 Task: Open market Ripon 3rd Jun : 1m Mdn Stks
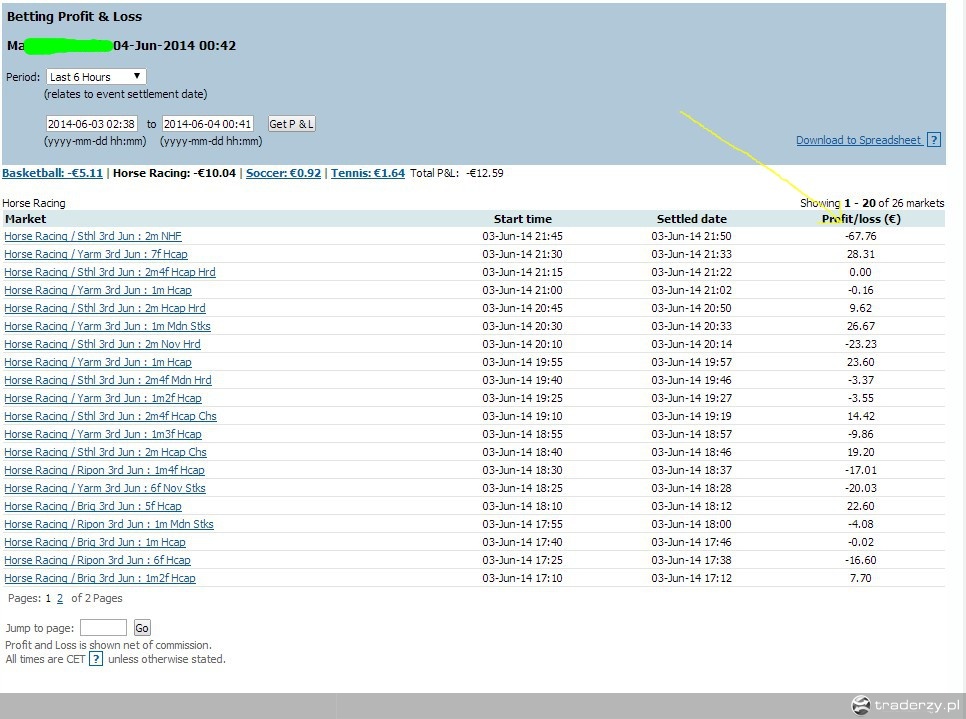109,524
